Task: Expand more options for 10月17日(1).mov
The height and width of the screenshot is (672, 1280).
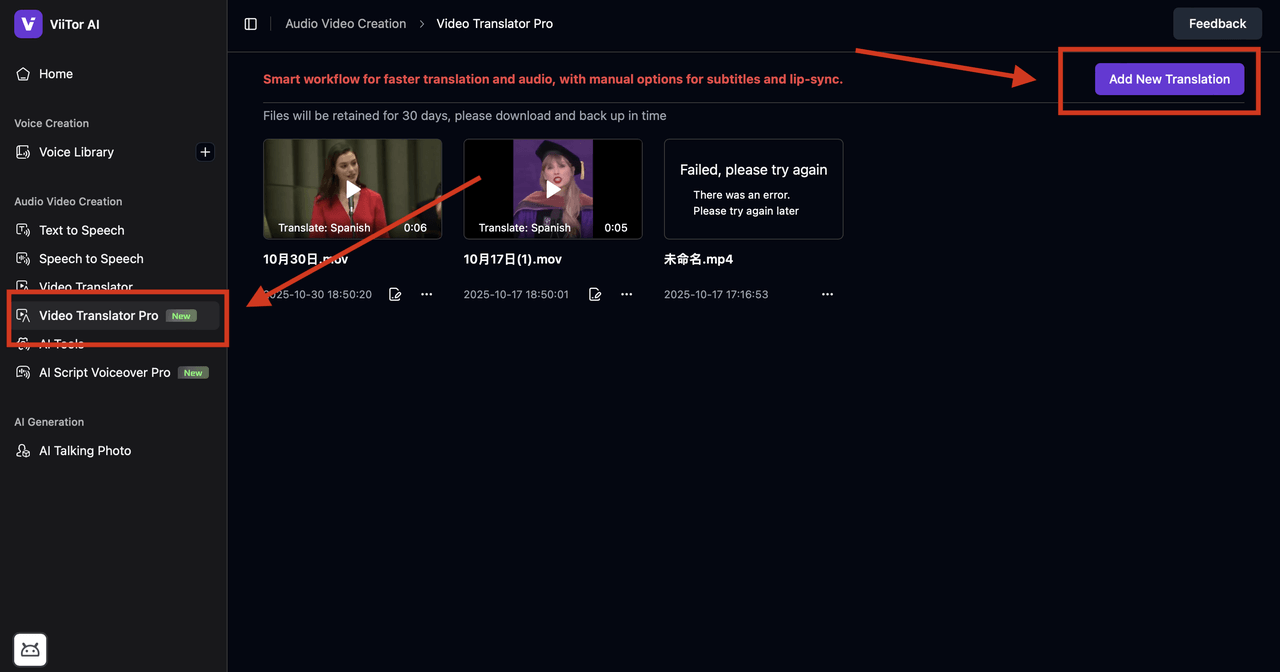Action: 627,295
